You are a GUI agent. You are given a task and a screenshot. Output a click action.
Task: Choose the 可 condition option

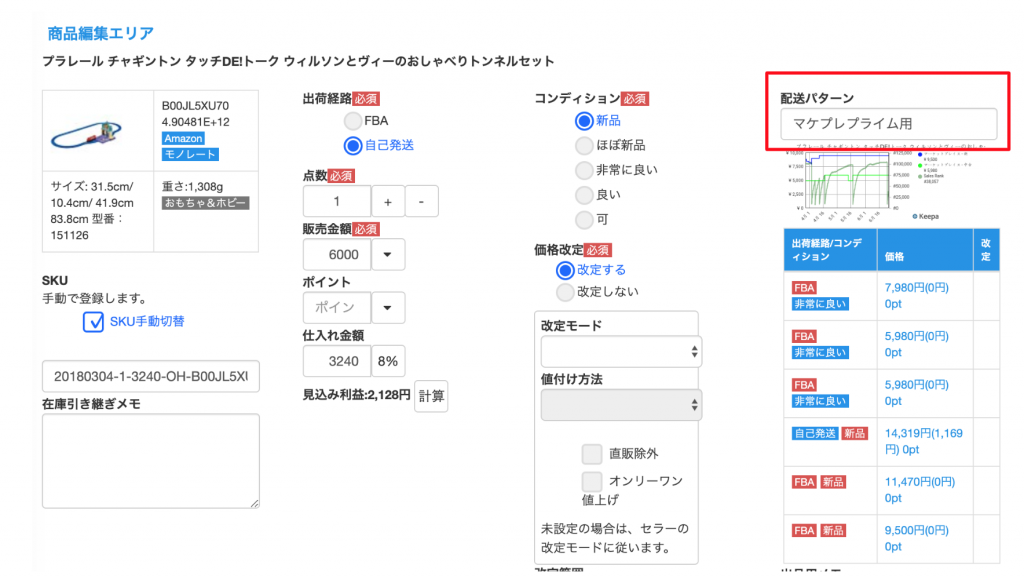[584, 219]
